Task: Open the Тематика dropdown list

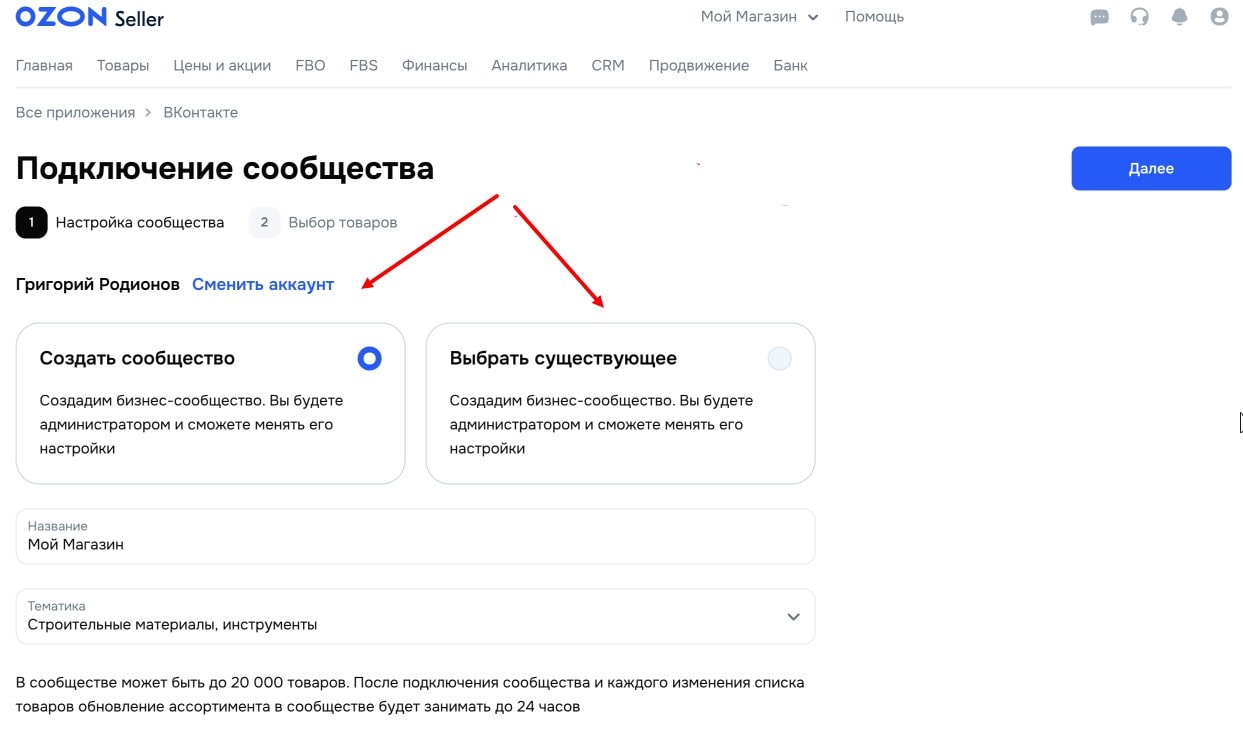Action: (x=415, y=616)
